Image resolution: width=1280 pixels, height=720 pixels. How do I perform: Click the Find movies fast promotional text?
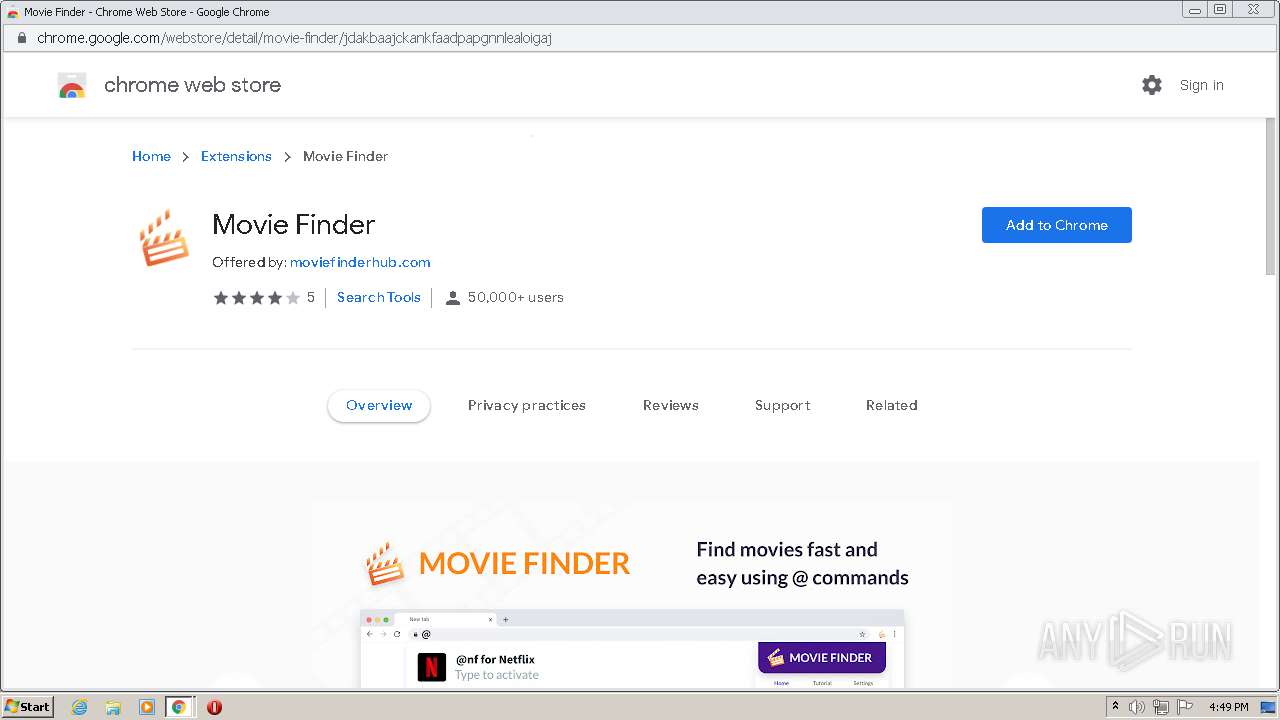tap(803, 564)
